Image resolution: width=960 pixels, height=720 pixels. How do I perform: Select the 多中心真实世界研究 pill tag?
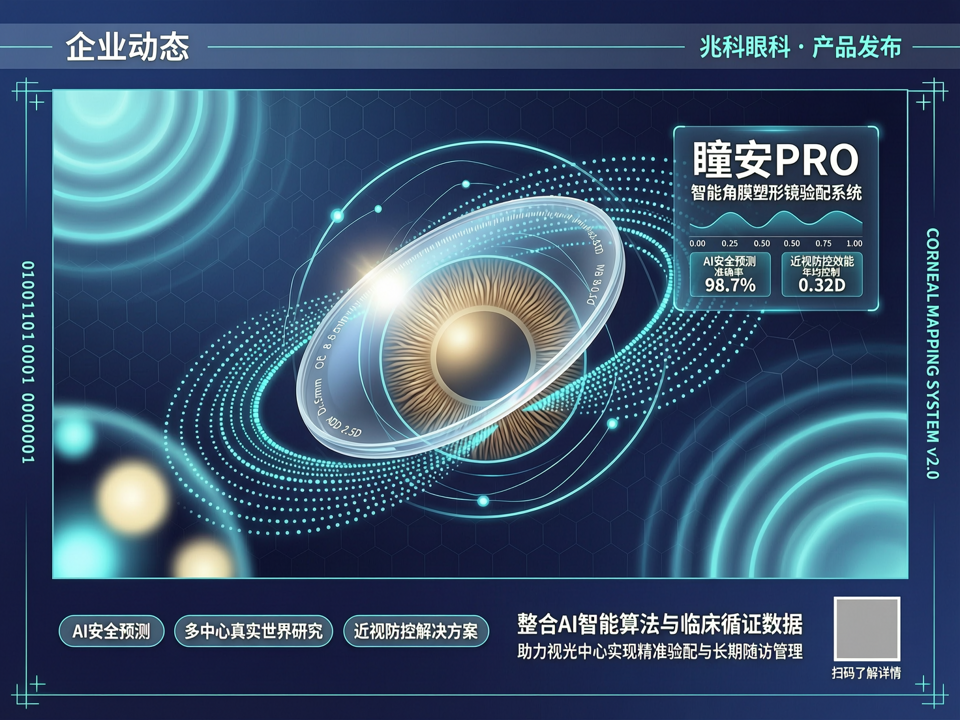click(253, 631)
